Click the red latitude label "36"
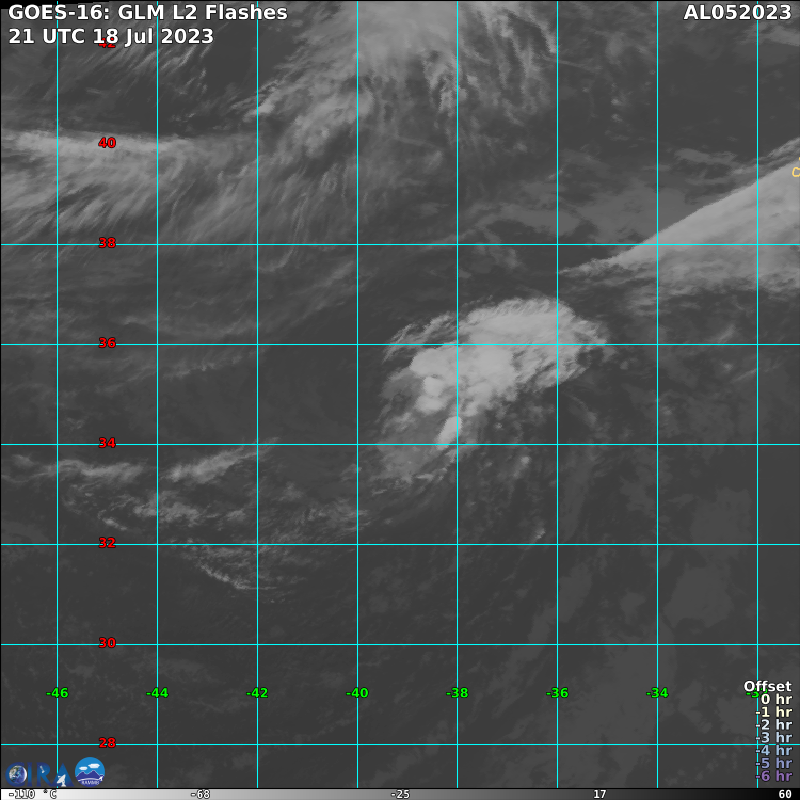Image resolution: width=800 pixels, height=800 pixels. pos(107,343)
